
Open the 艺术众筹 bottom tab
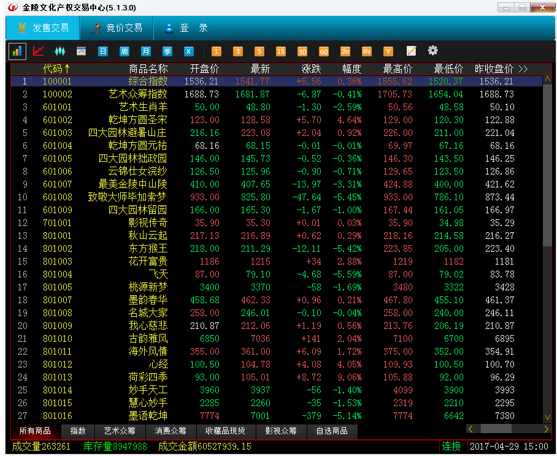tap(120, 431)
